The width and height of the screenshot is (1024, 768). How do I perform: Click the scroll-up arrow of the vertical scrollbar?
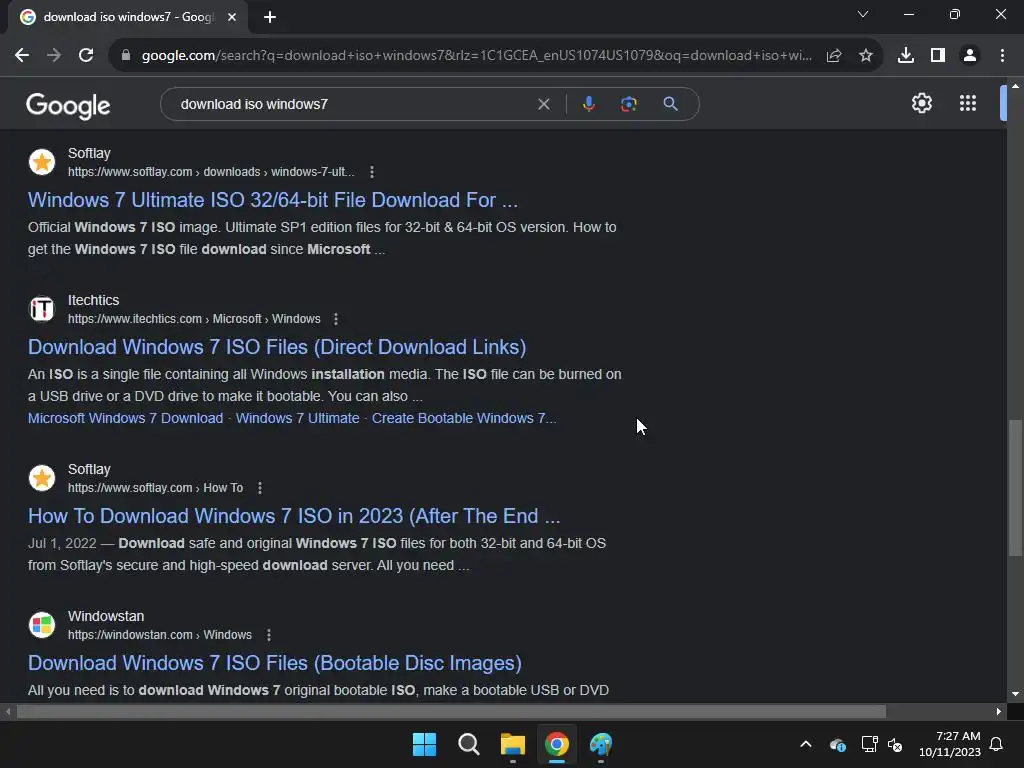coord(1015,86)
